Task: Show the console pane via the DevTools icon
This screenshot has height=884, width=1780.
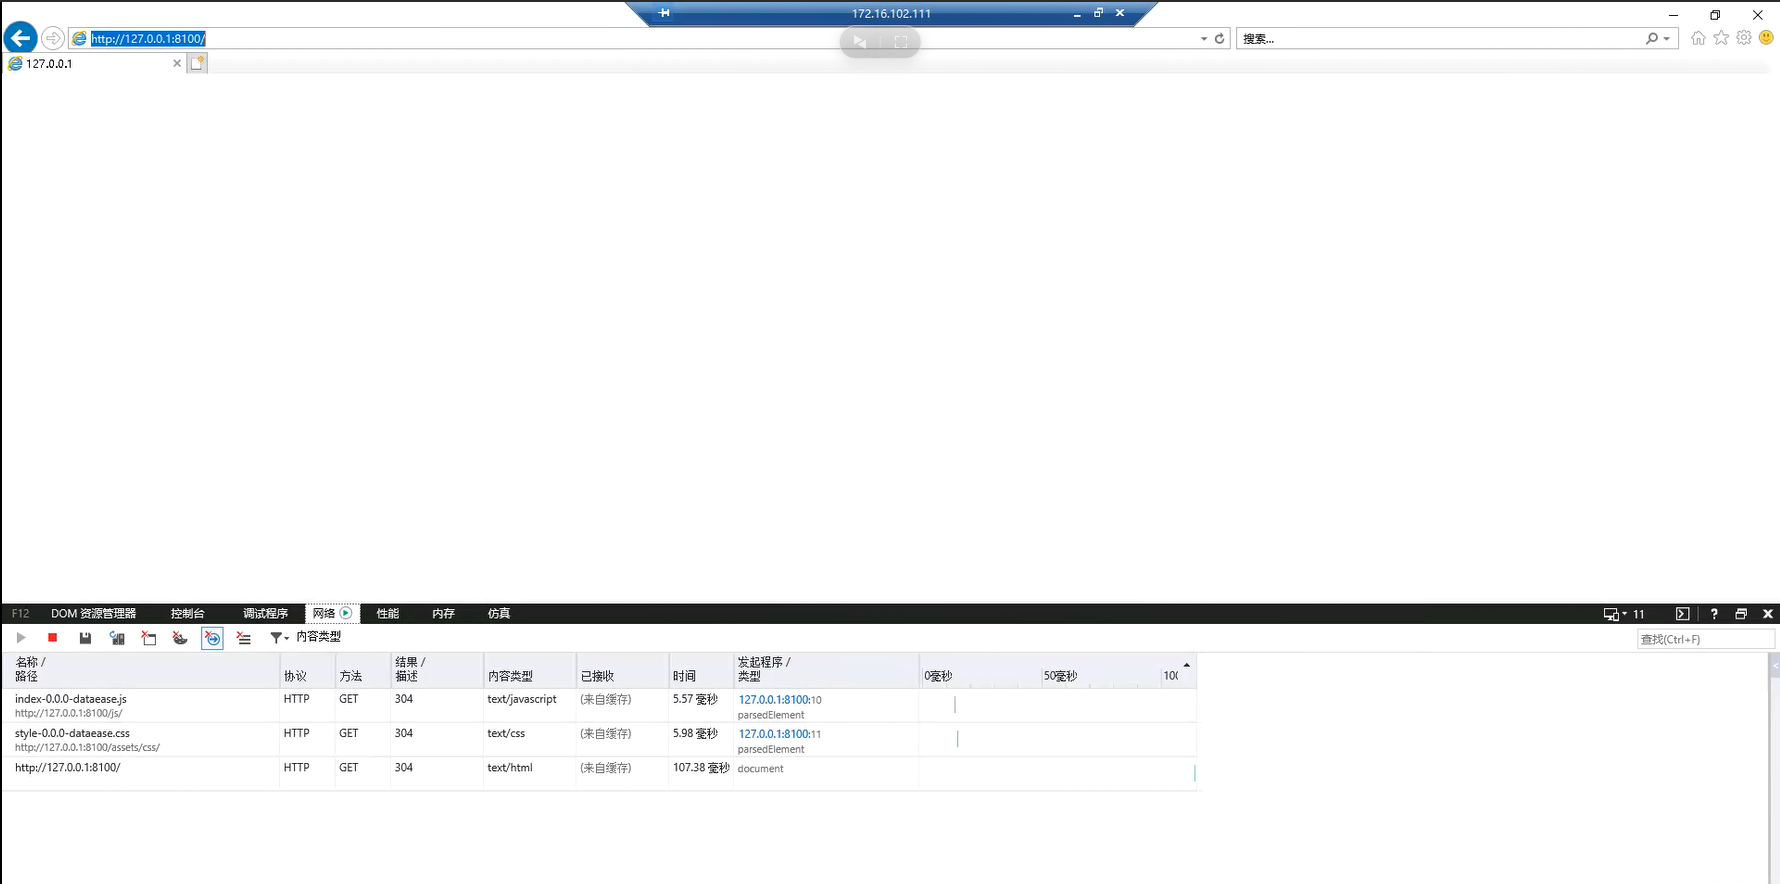Action: coord(1682,614)
